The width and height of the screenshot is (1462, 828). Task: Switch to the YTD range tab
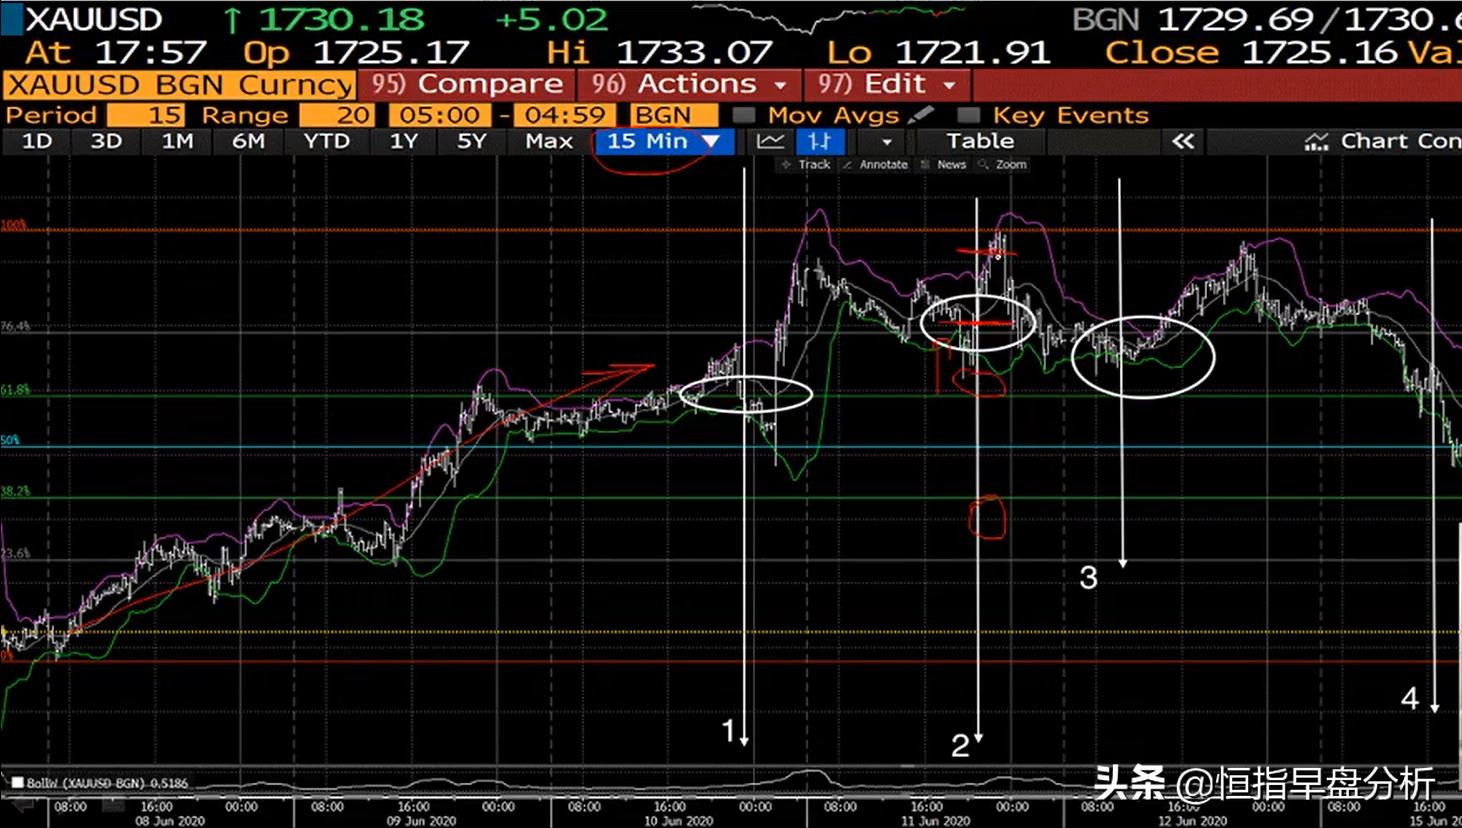pyautogui.click(x=327, y=141)
